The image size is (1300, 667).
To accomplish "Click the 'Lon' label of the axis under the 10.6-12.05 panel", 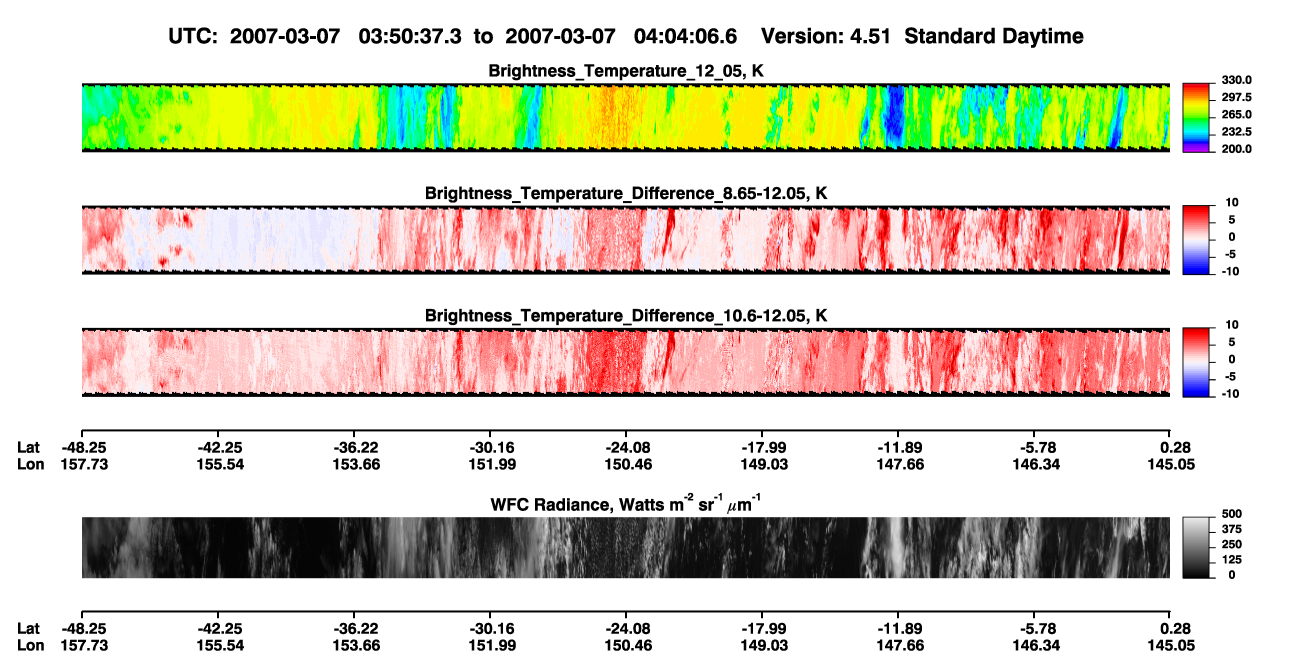I will click(x=30, y=464).
